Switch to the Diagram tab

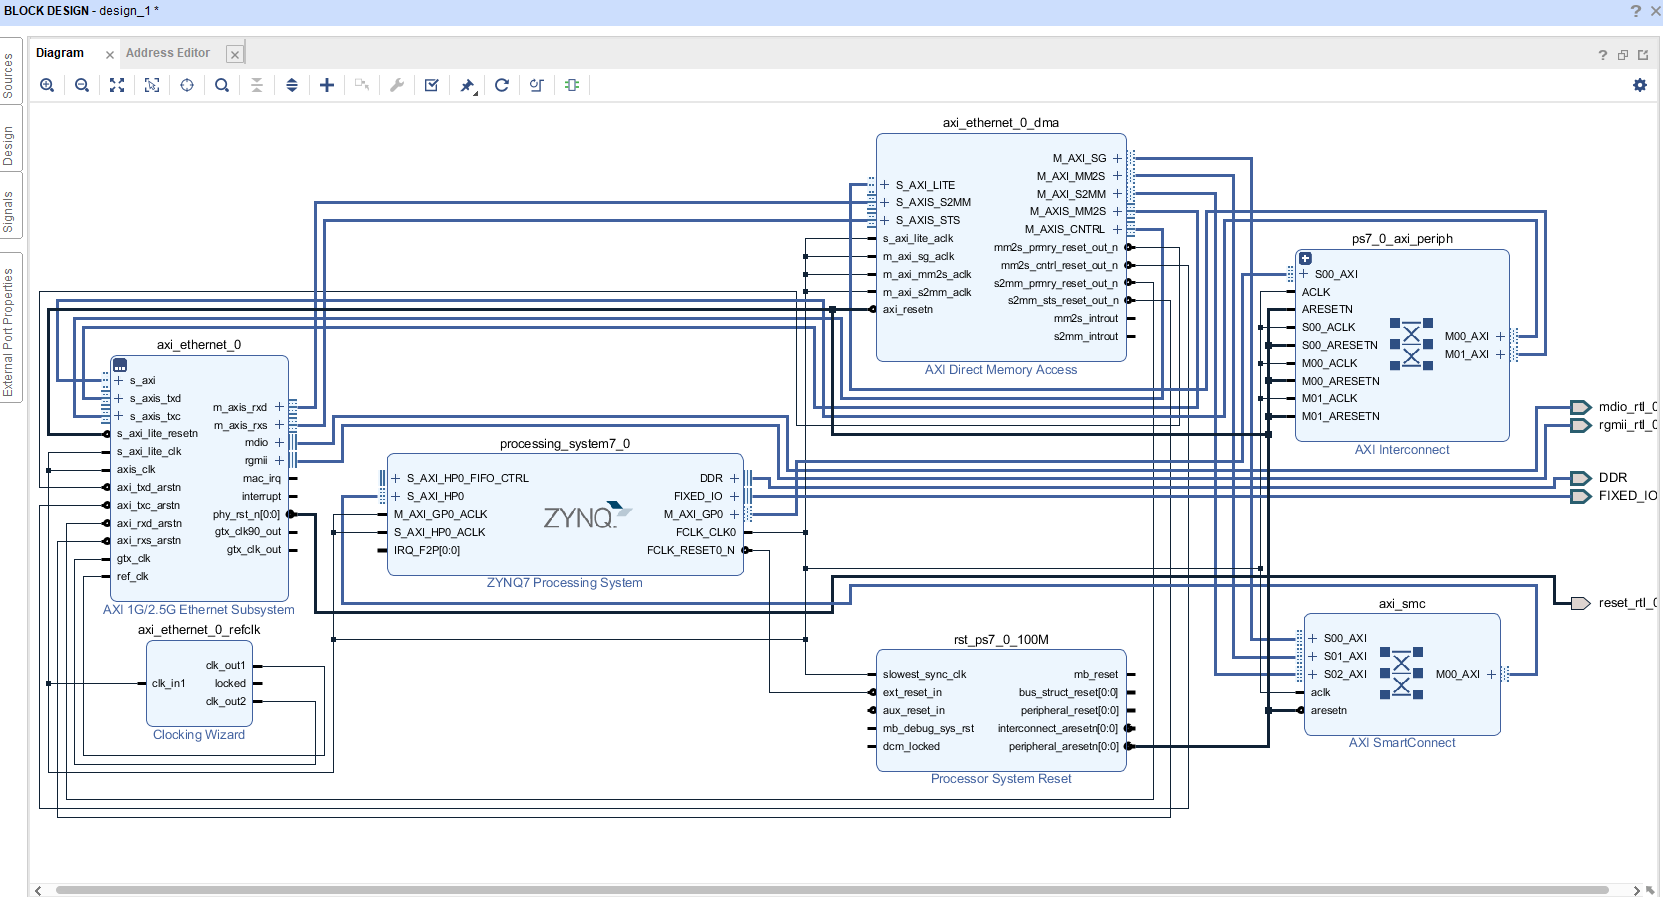pos(60,53)
